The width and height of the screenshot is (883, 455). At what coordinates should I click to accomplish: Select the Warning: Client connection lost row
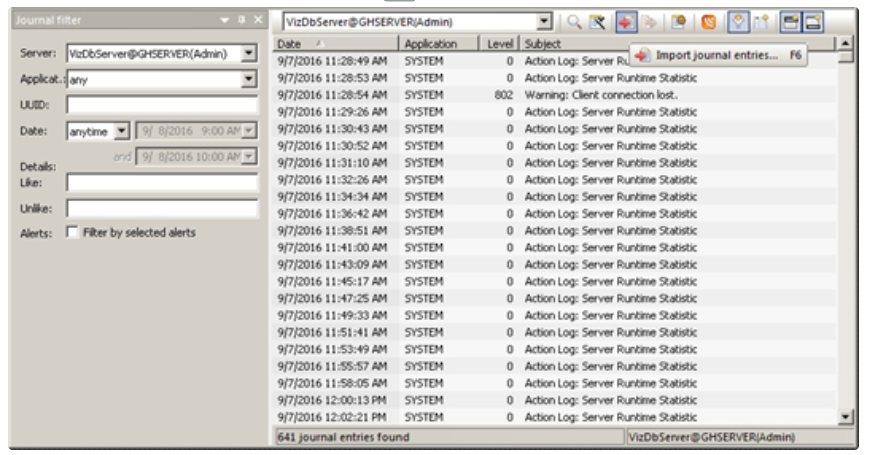point(555,95)
